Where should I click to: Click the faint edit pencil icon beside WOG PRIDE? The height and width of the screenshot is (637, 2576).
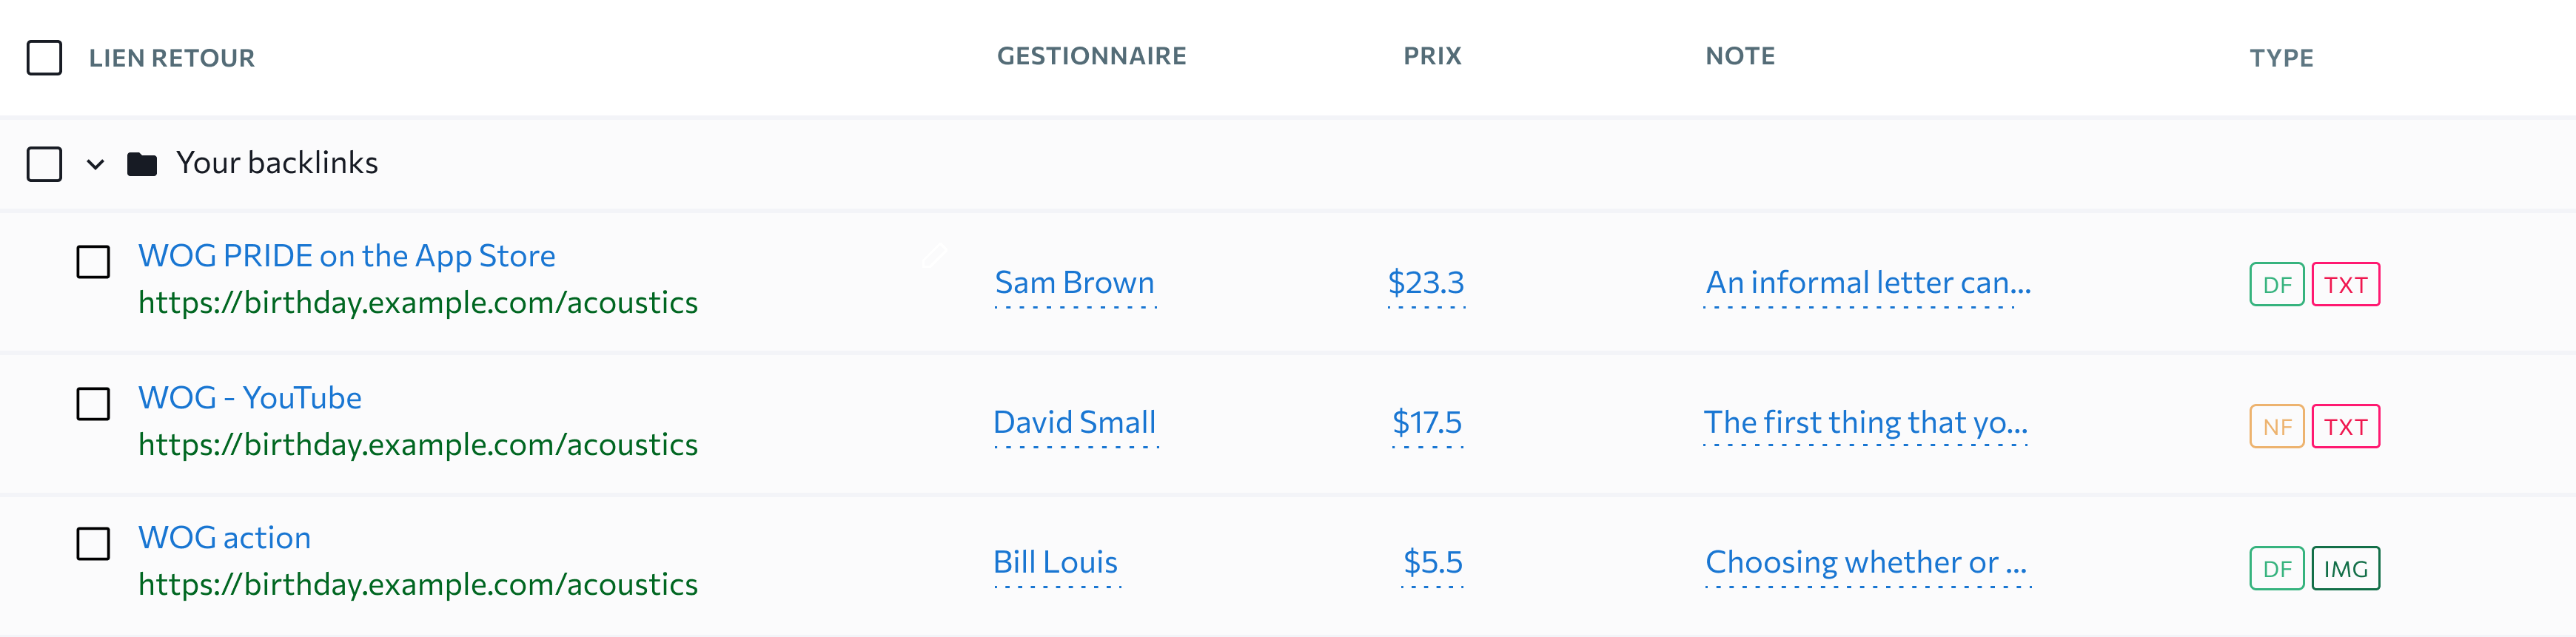pyautogui.click(x=934, y=256)
